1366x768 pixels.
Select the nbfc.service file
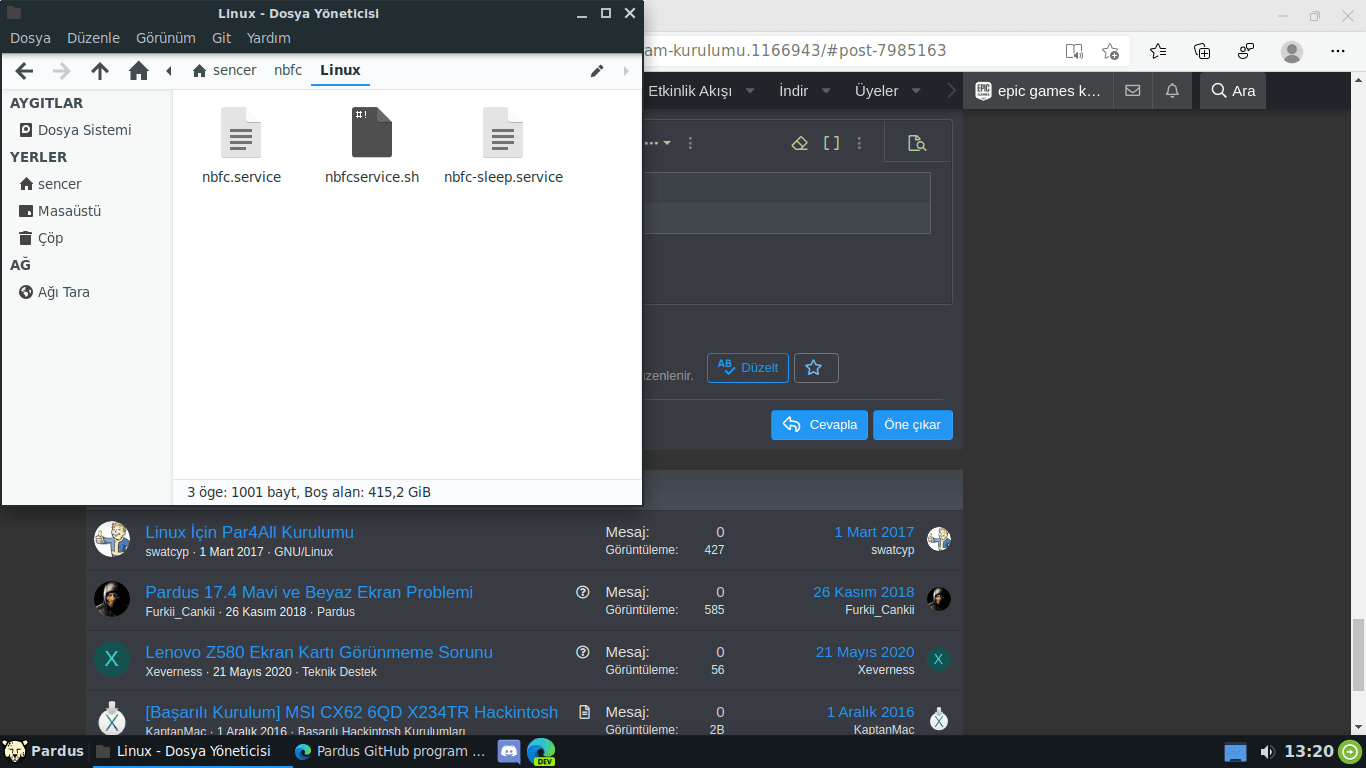(241, 146)
